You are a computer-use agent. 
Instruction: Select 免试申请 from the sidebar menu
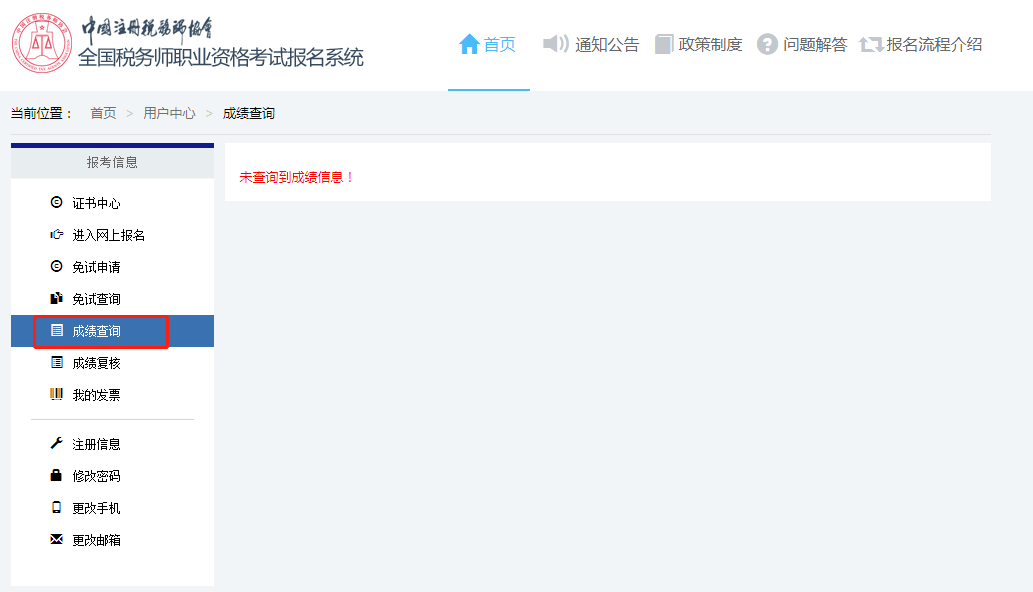click(x=96, y=267)
